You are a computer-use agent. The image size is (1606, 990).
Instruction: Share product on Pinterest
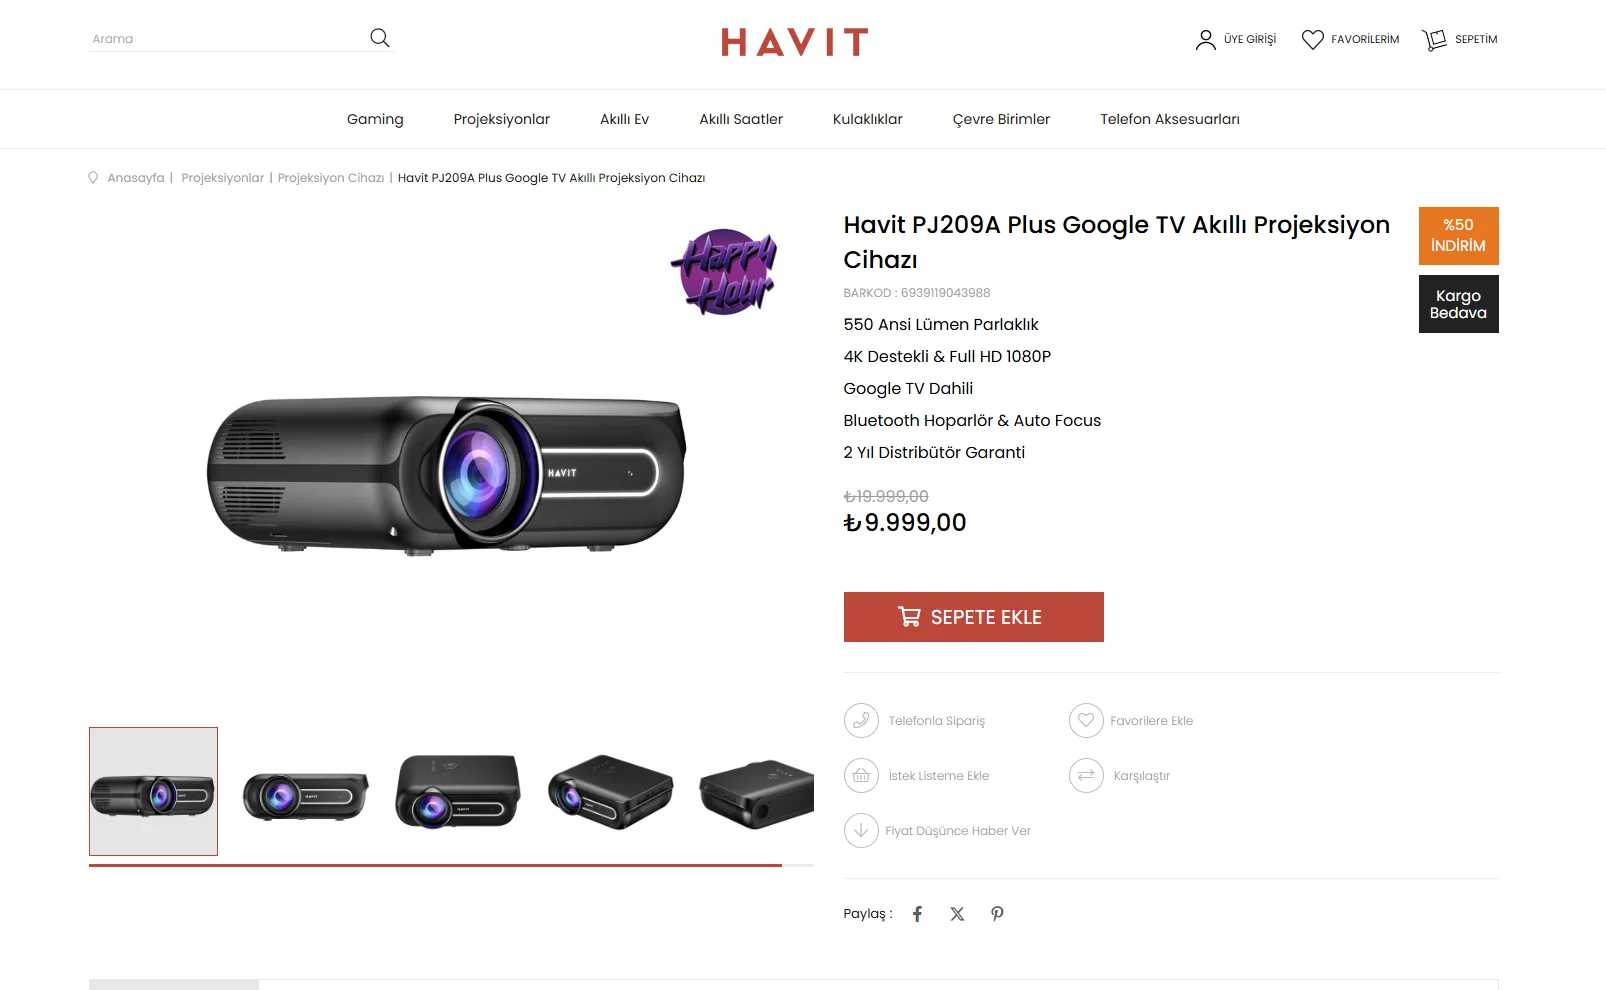[x=997, y=914]
